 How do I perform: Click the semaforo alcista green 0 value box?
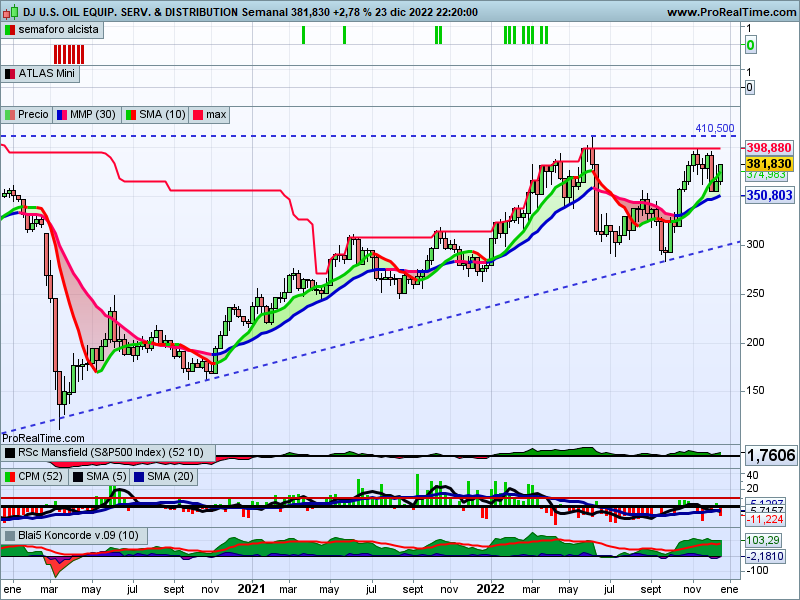750,45
